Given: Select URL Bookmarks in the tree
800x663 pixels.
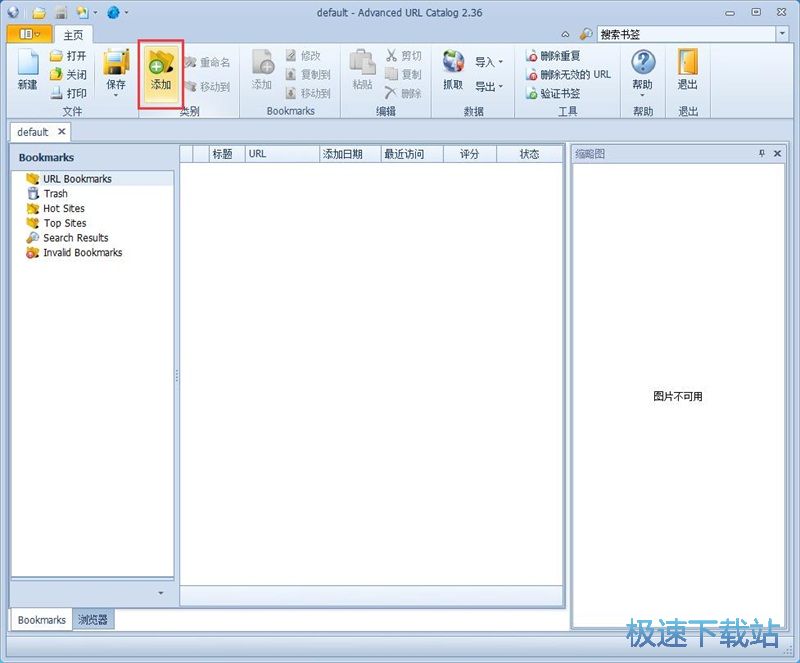Looking at the screenshot, I should click(x=77, y=179).
